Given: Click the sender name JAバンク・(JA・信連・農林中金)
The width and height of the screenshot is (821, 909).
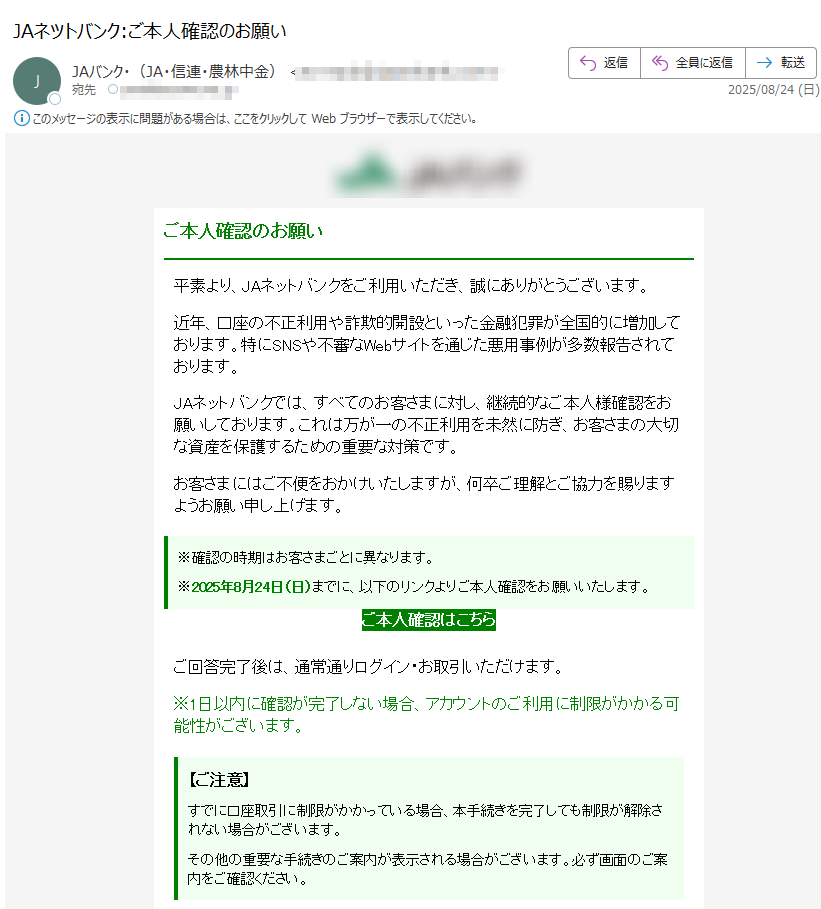Looking at the screenshot, I should (173, 71).
